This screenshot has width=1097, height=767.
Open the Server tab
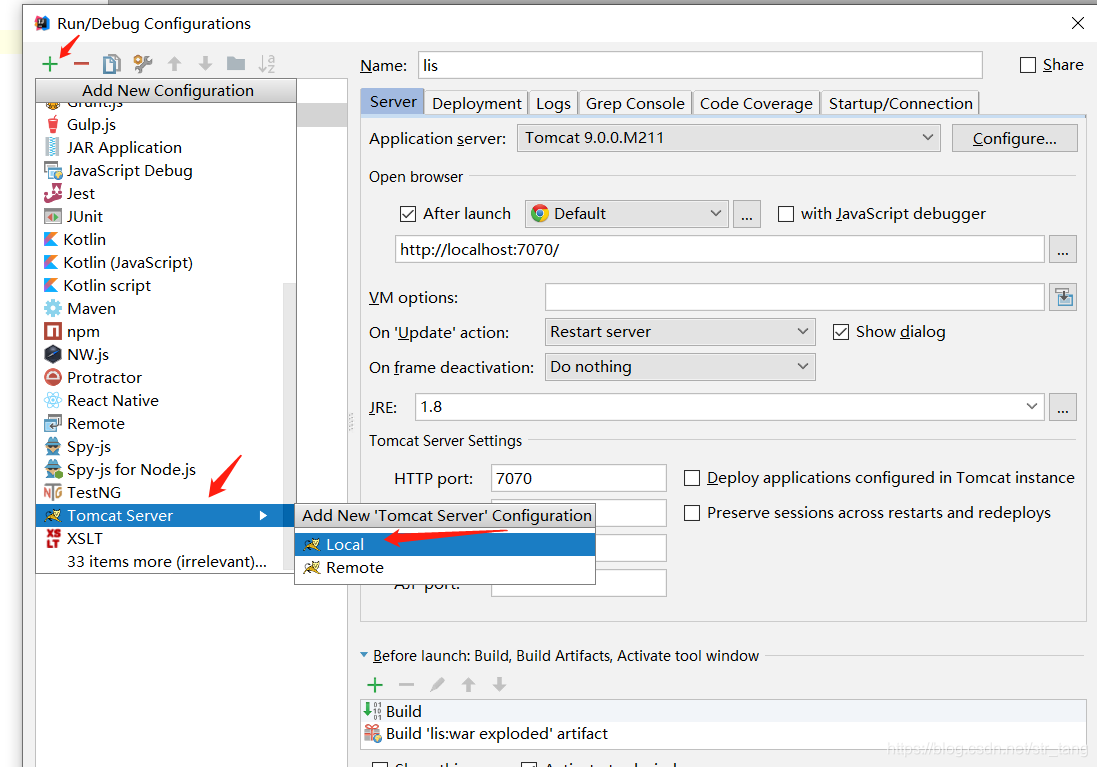(392, 102)
